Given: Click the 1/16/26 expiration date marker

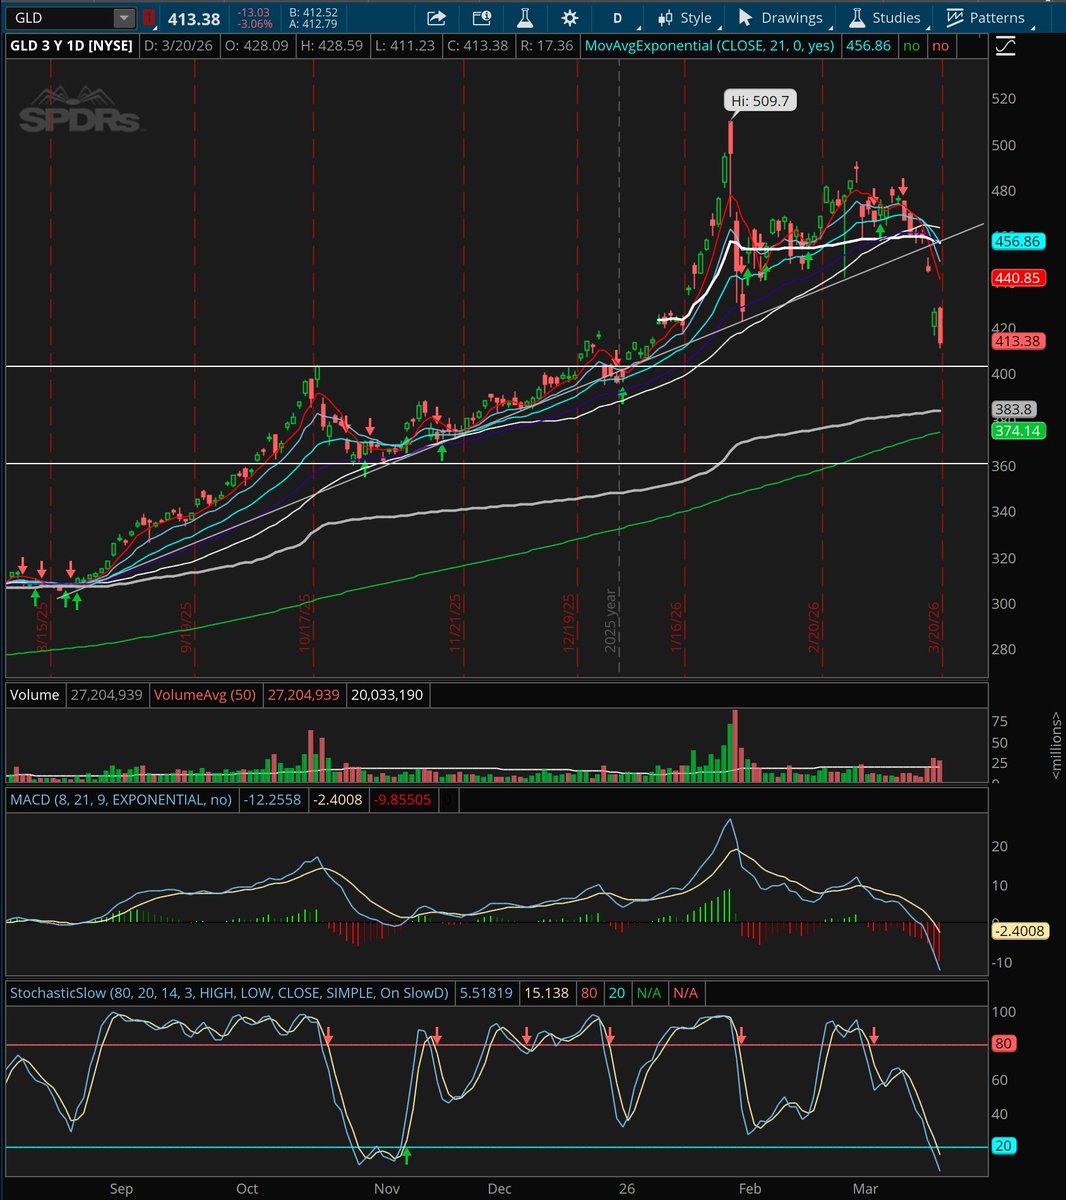Looking at the screenshot, I should coord(677,627).
